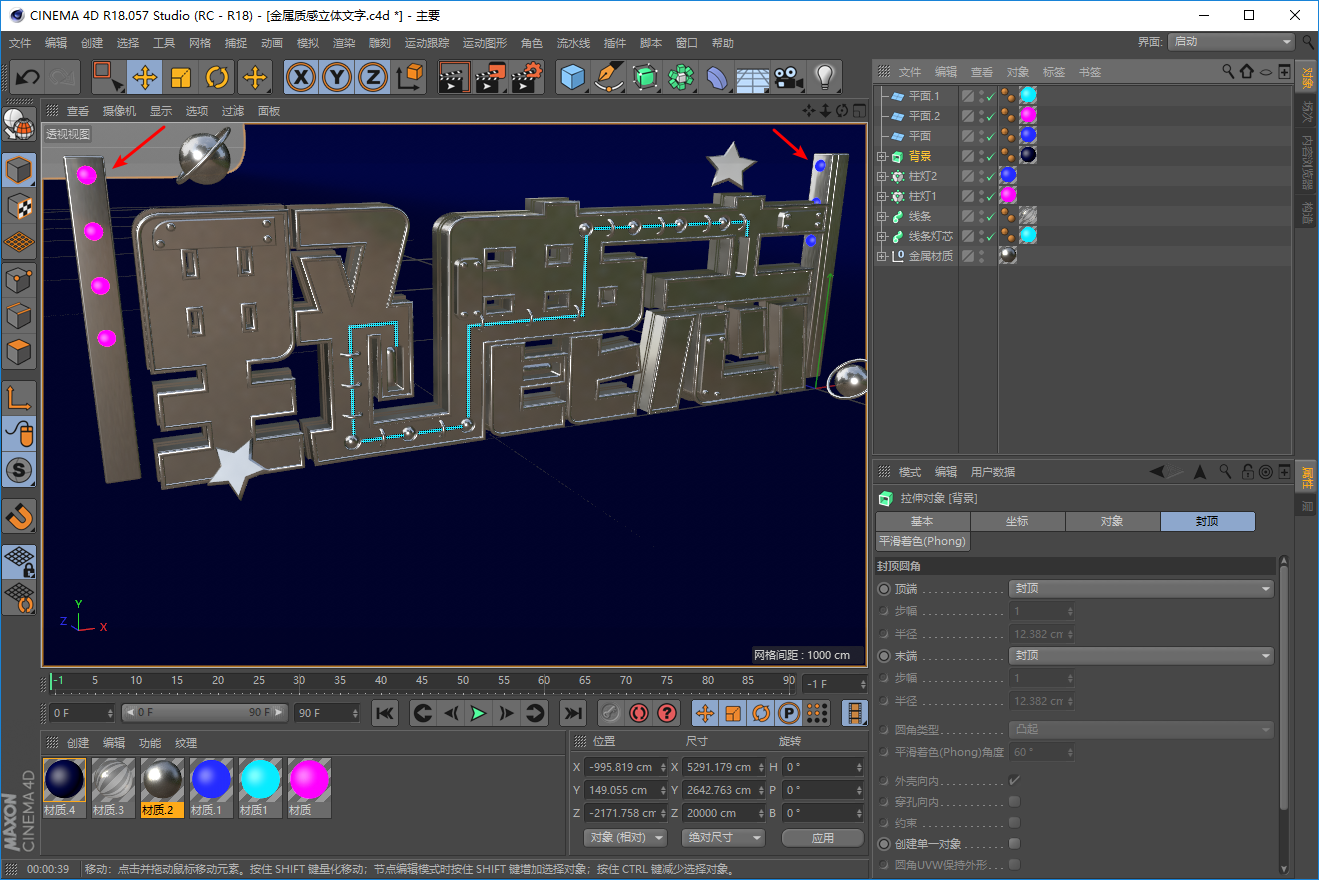Viewport: 1319px width, 880px height.
Task: Toggle 穿孔向内 checkbox
Action: [1014, 801]
